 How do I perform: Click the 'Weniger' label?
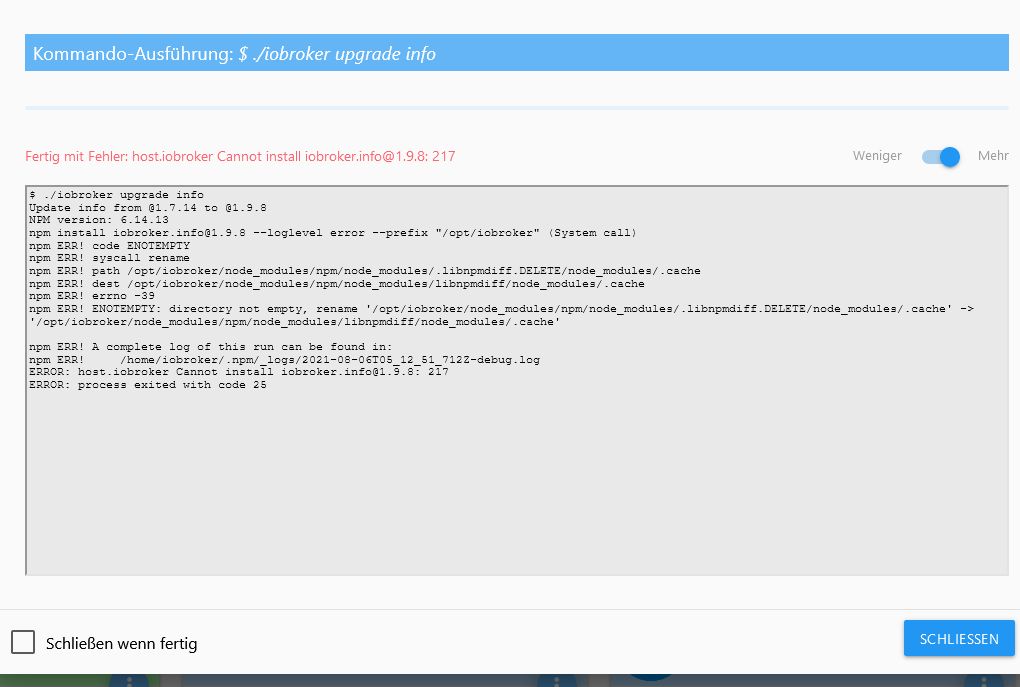tap(877, 155)
